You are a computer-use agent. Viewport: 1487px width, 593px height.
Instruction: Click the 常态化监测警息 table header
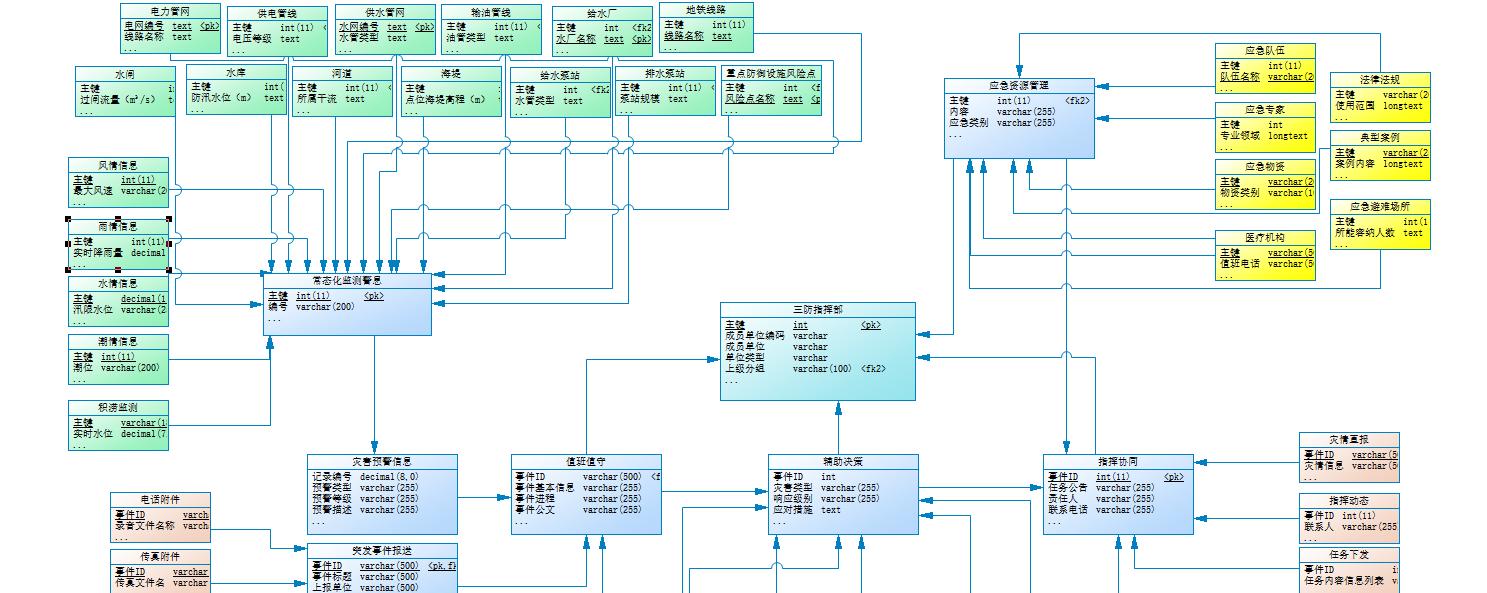(348, 282)
